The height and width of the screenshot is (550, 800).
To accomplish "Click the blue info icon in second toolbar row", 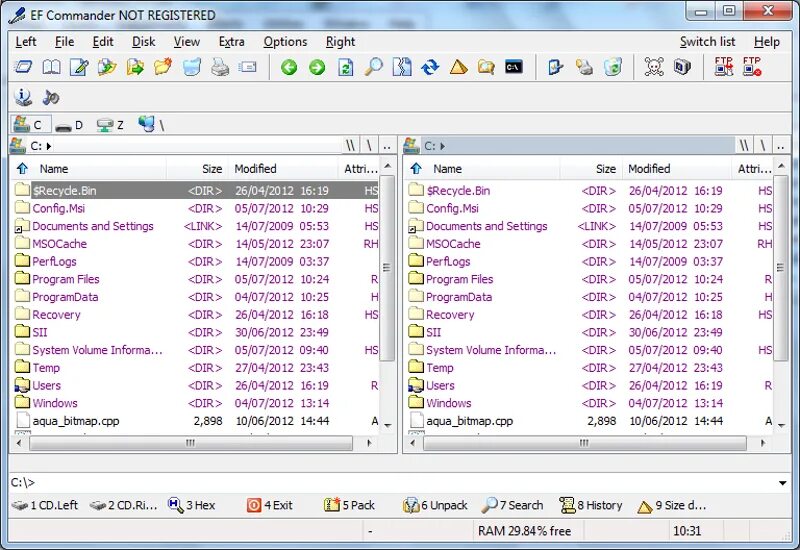I will pos(23,97).
